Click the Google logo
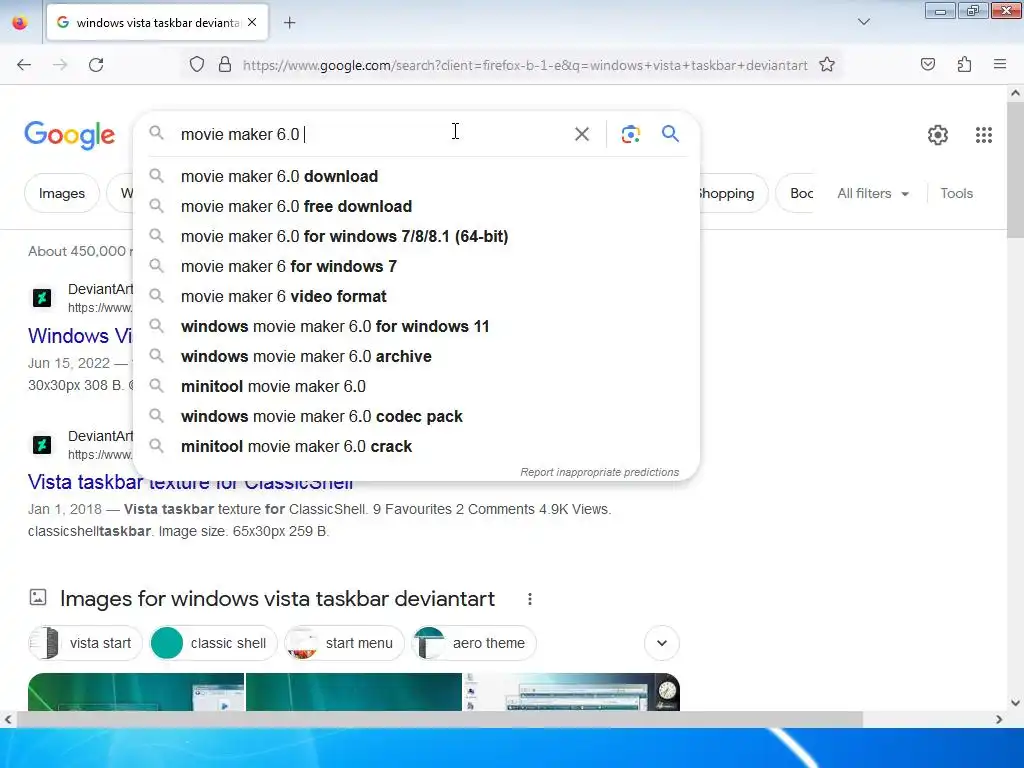This screenshot has width=1024, height=768. pyautogui.click(x=70, y=135)
